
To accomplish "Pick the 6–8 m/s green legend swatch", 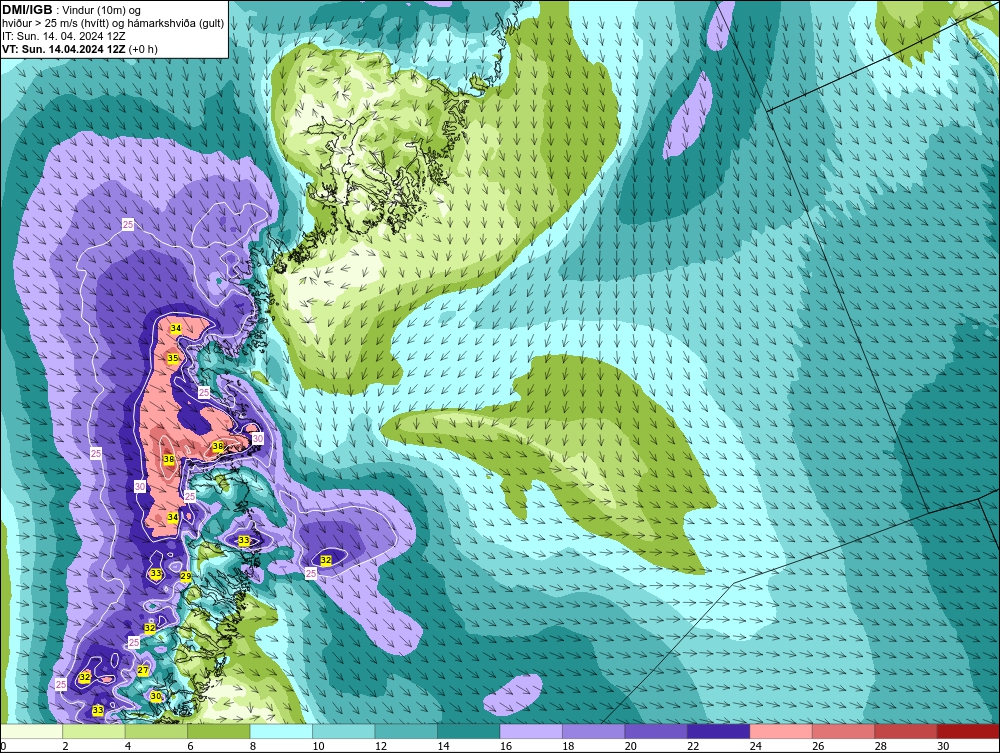I will coord(219,731).
